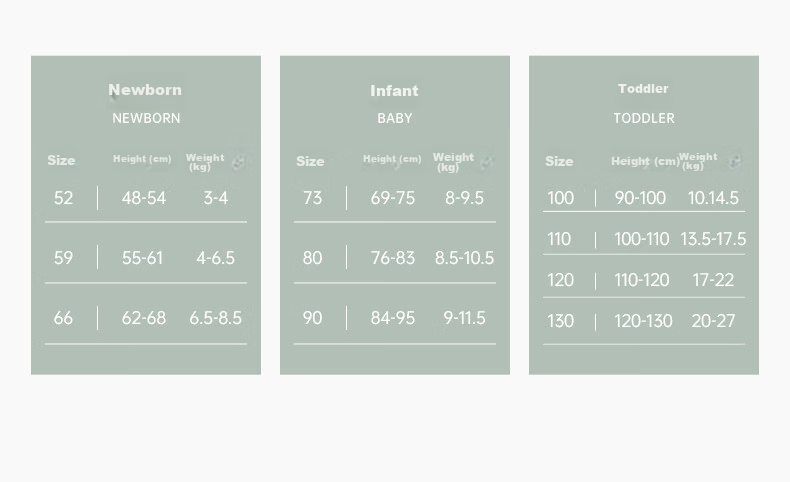Click weight 20-27 for size 130
The image size is (790, 482).
point(713,321)
